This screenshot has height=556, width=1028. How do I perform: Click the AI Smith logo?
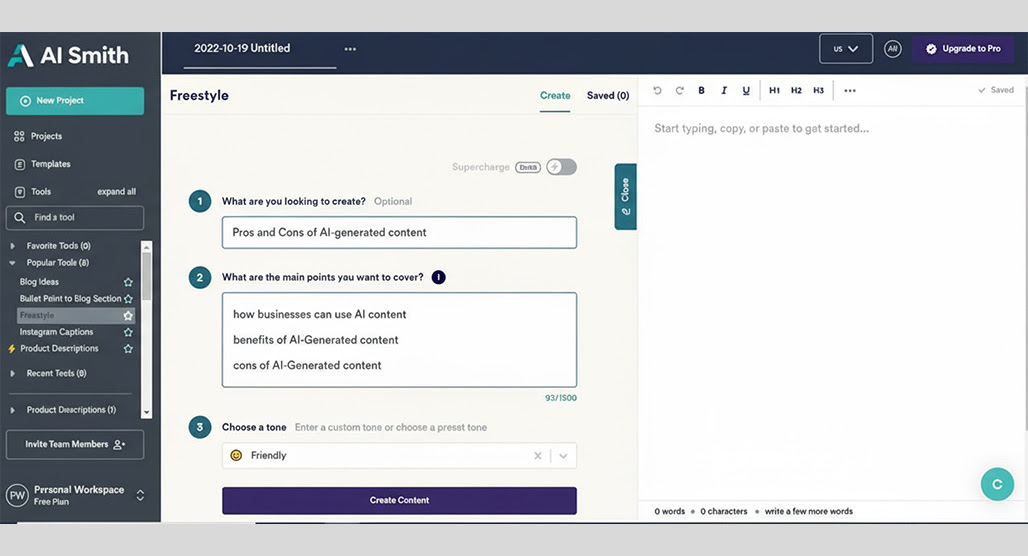coord(68,56)
